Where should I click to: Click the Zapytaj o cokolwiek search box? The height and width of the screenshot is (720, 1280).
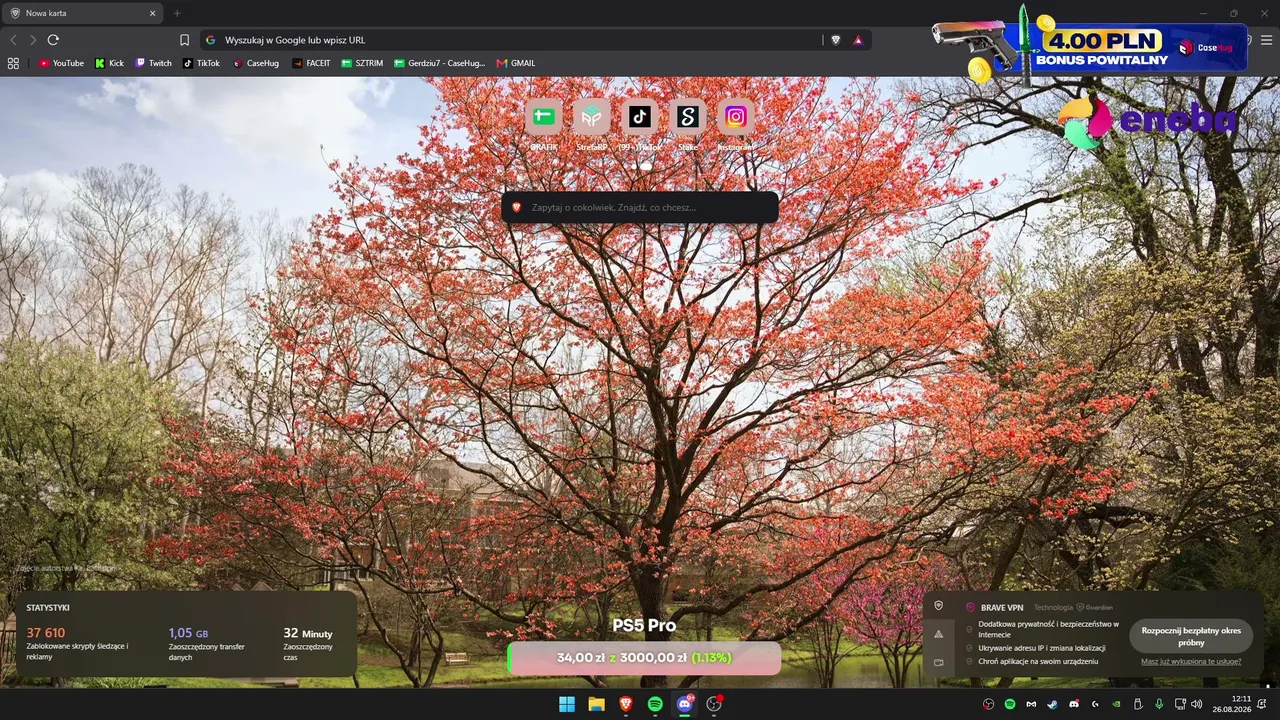640,207
